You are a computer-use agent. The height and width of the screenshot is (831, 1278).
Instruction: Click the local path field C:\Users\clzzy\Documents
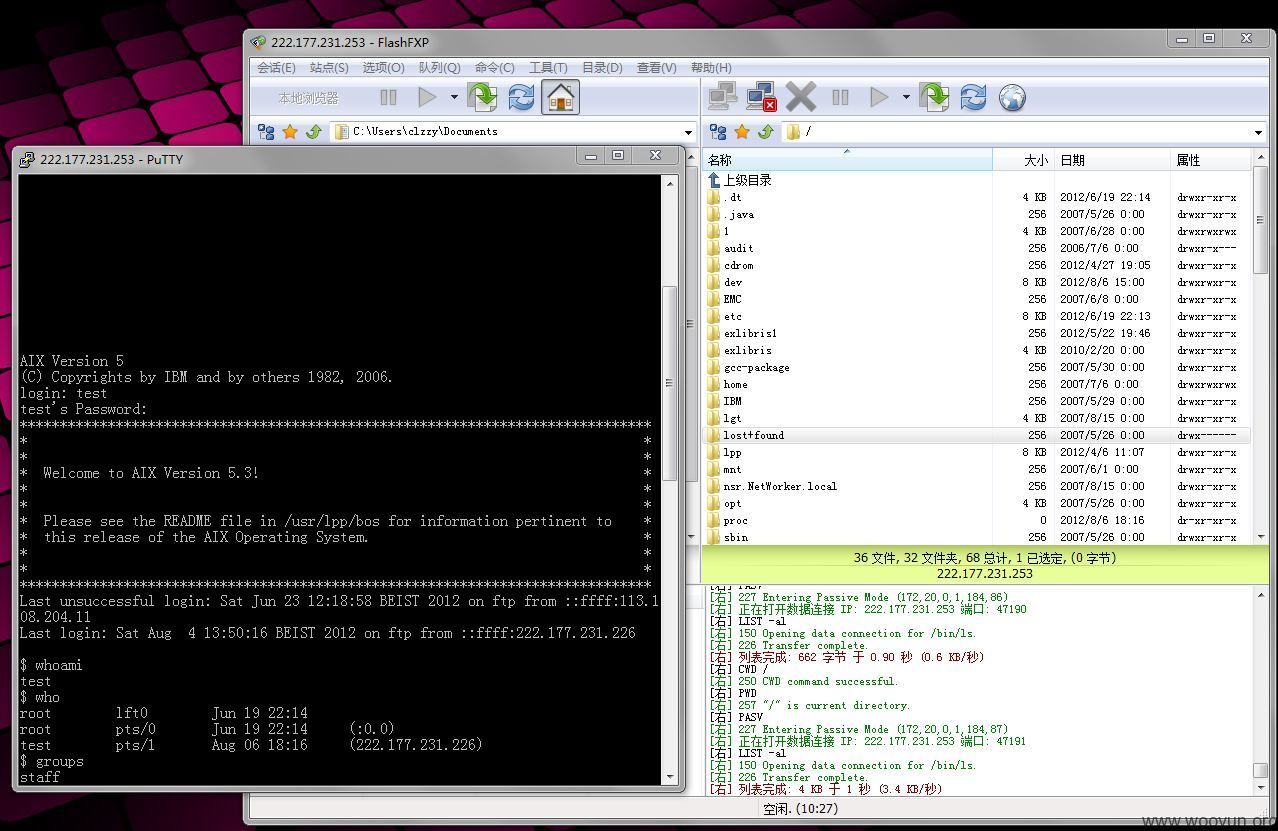tap(514, 131)
